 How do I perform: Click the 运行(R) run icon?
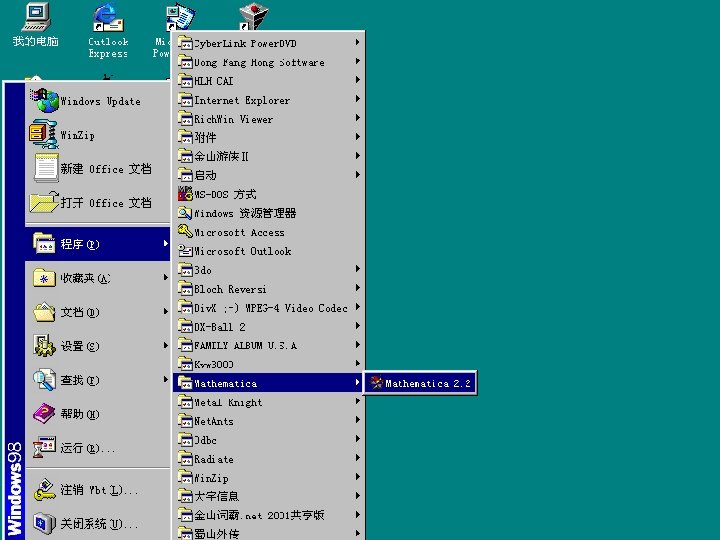click(x=45, y=447)
